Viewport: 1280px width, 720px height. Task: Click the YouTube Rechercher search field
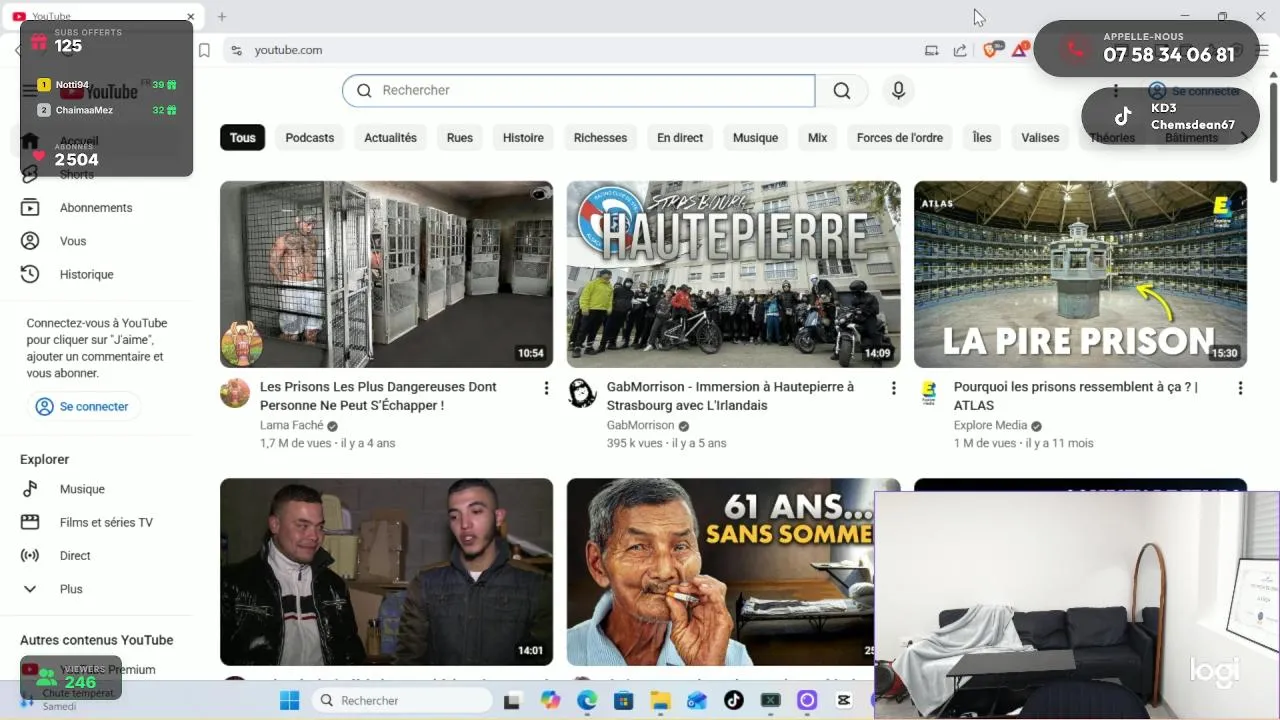pyautogui.click(x=578, y=91)
